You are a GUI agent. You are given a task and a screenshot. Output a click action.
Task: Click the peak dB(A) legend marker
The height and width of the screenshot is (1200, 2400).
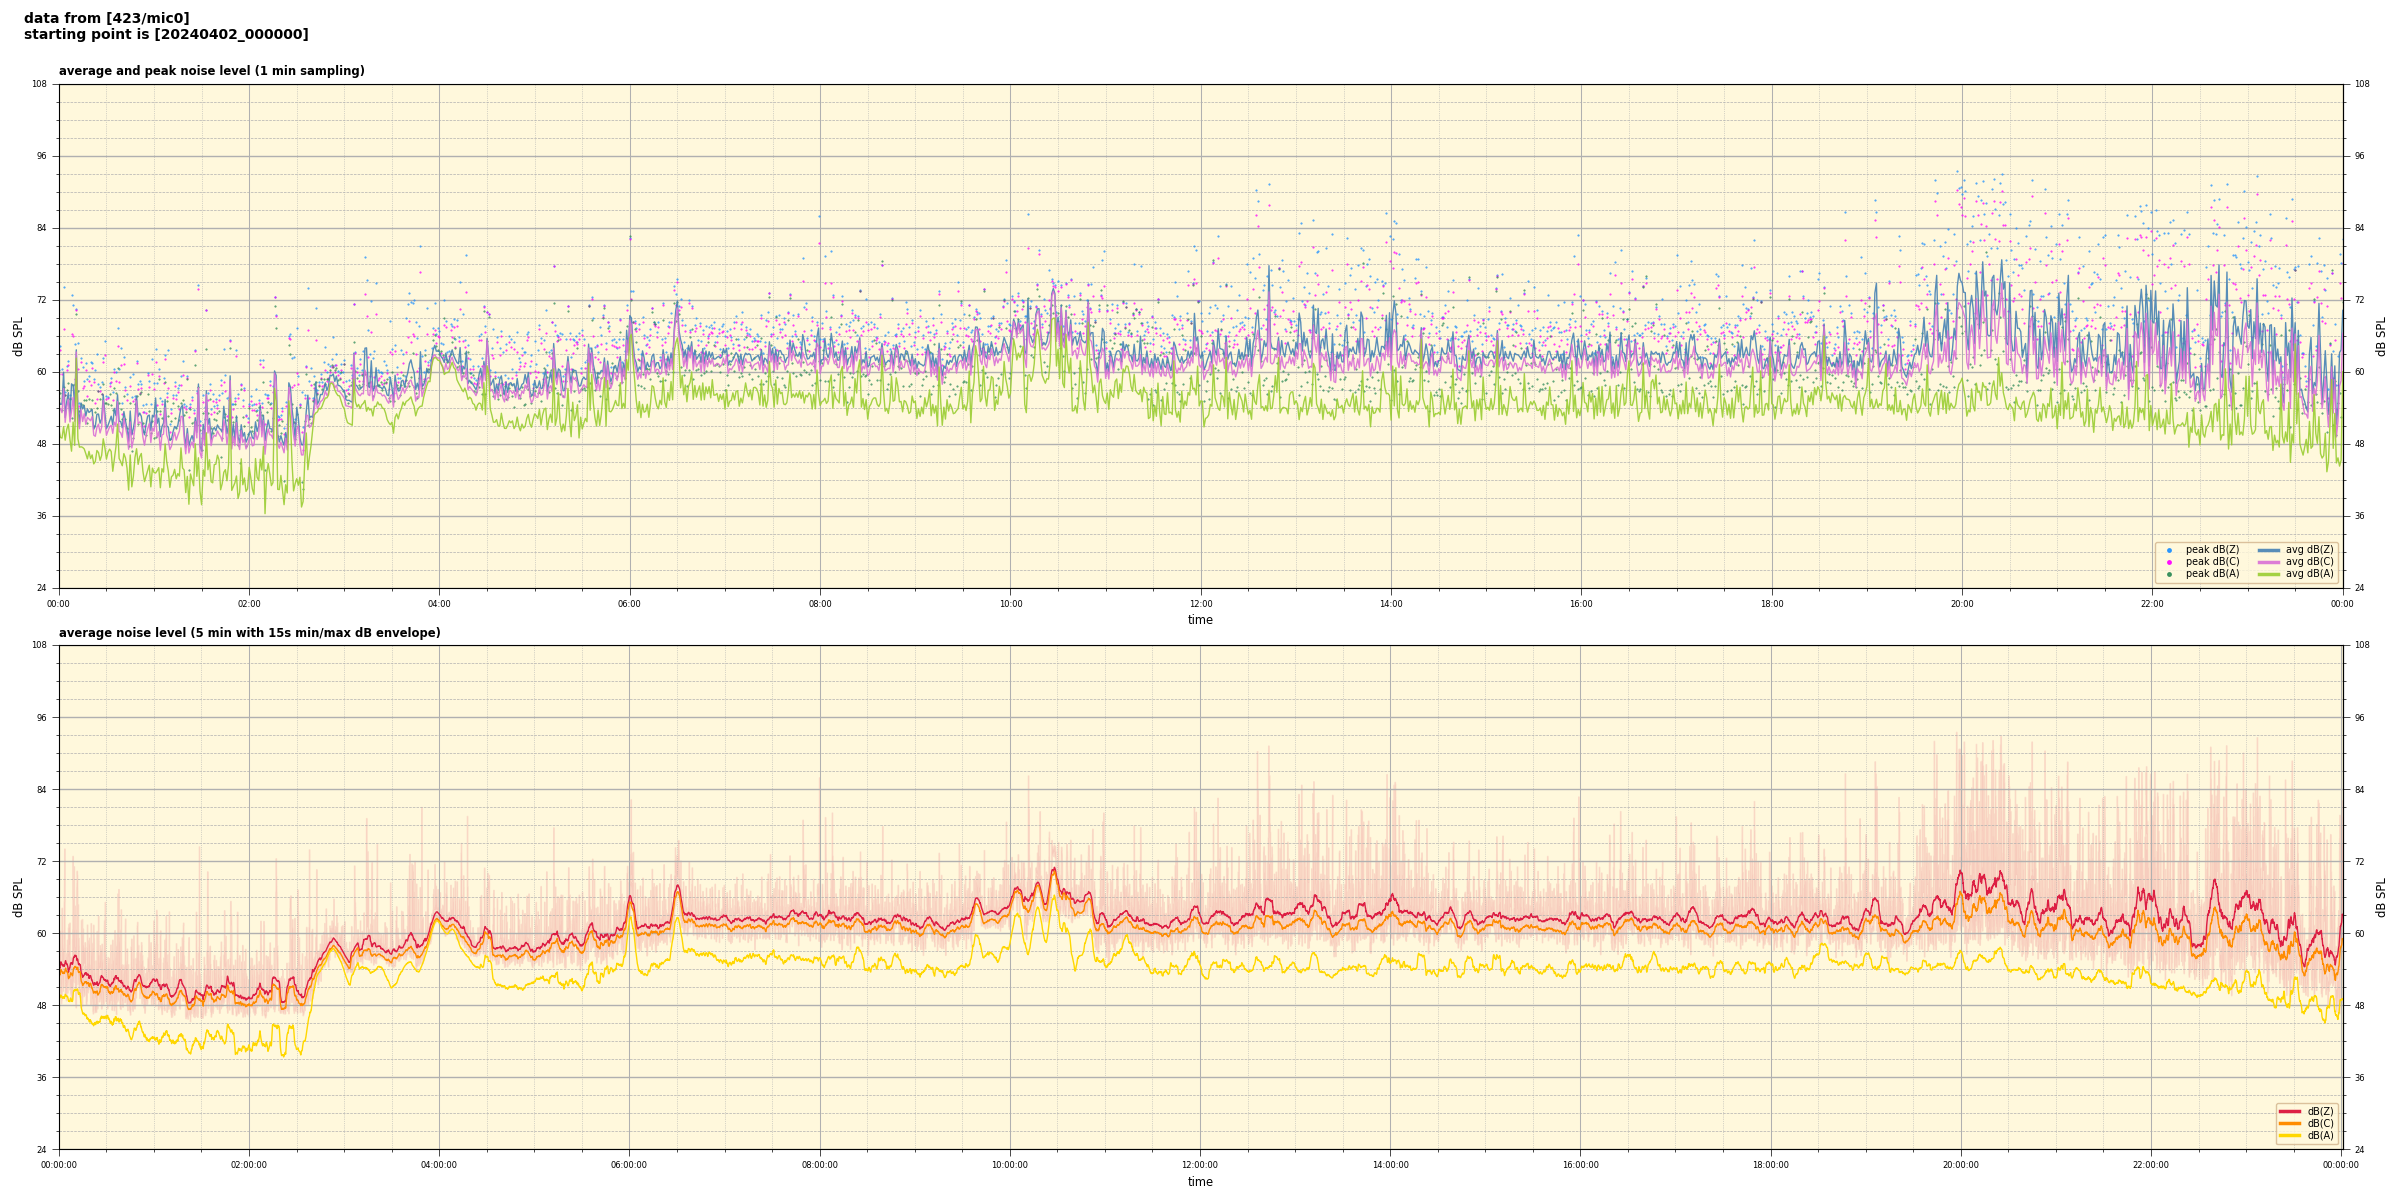[x=2169, y=574]
